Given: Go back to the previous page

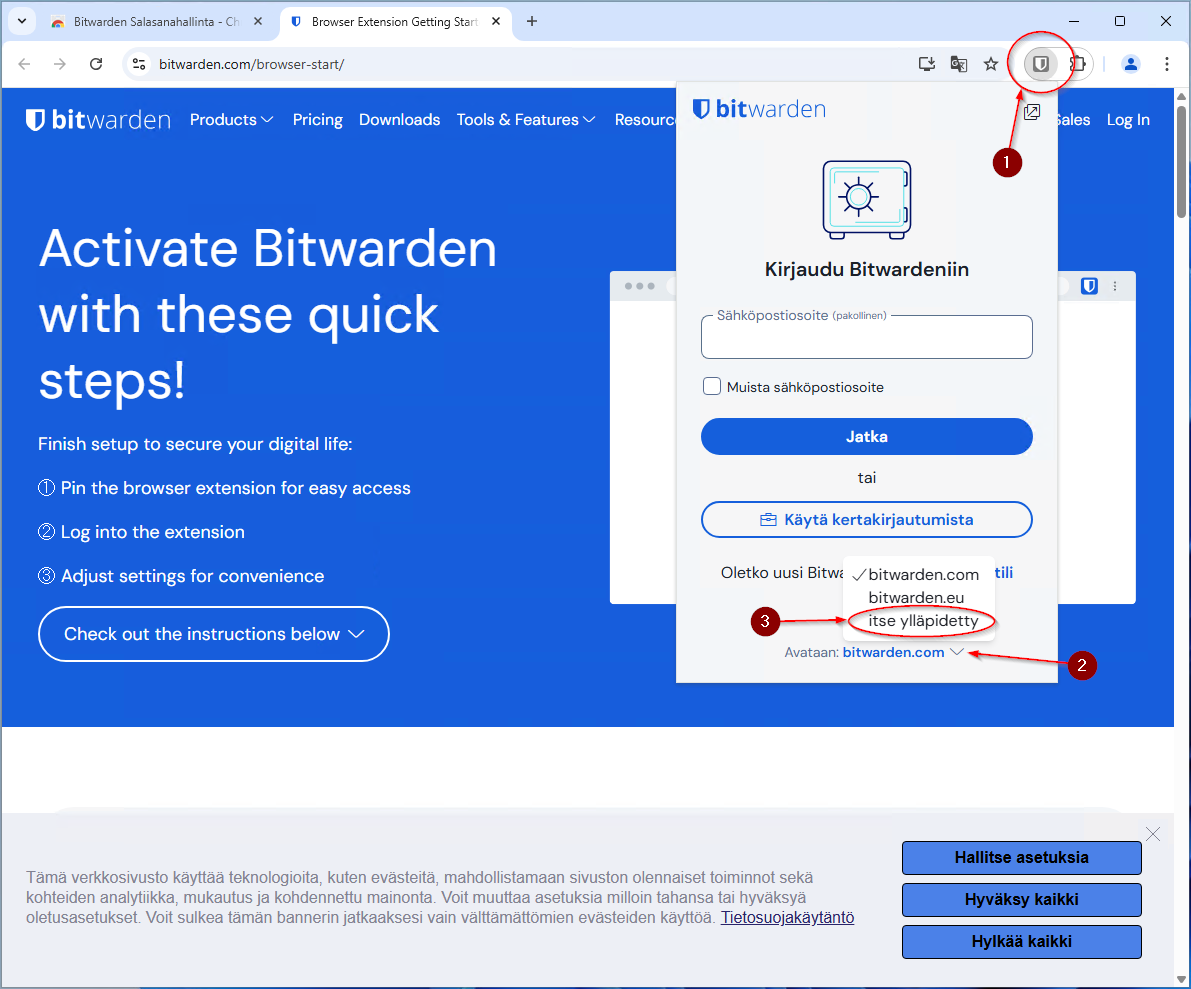Looking at the screenshot, I should (24, 64).
